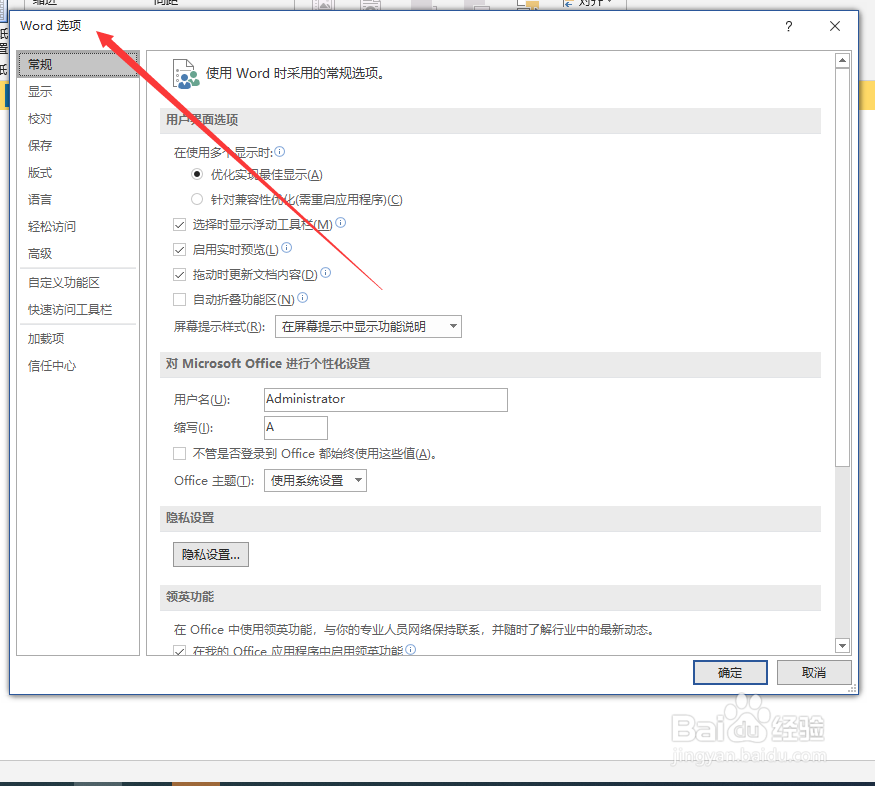Select 优化实现最佳显示 radio option
This screenshot has width=875, height=786.
tap(197, 174)
